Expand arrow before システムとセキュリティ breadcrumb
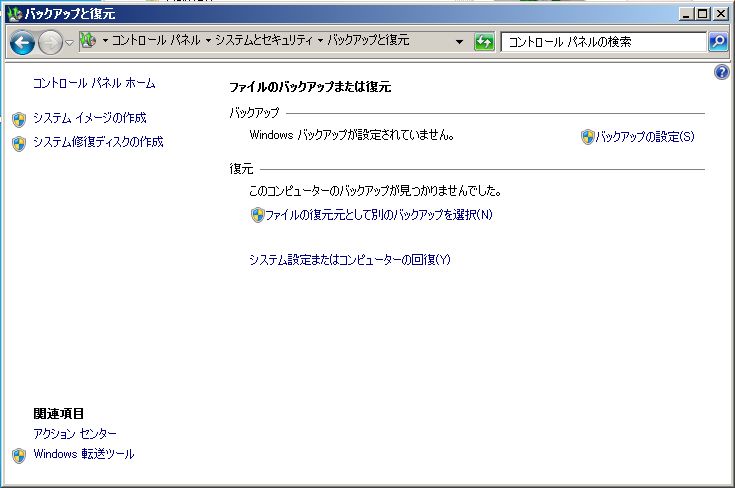 coord(209,41)
